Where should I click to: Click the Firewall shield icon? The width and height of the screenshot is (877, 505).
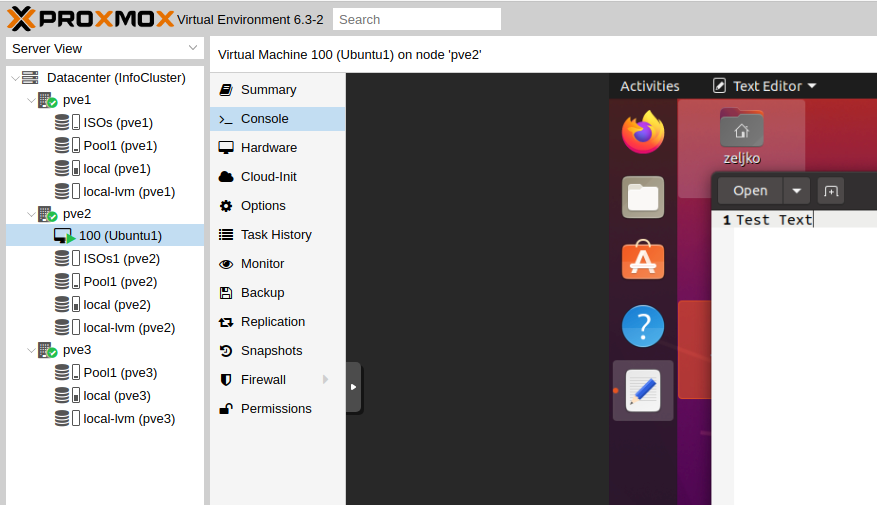click(226, 380)
